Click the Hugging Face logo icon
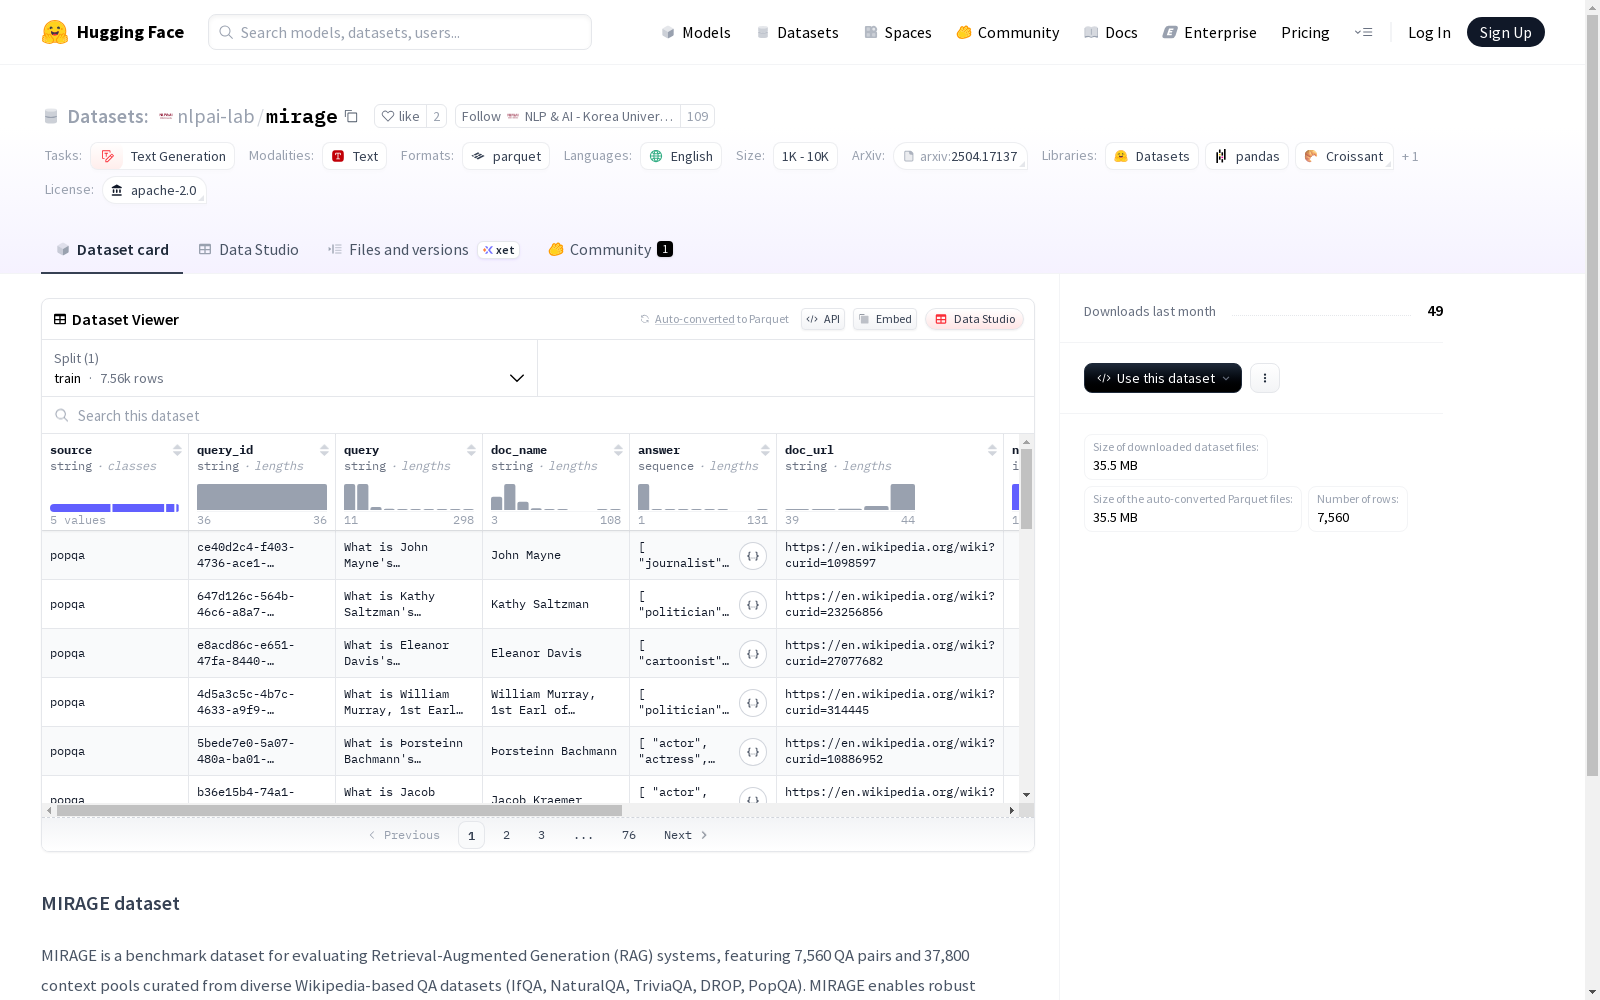Screen dimensions: 1600x1000 pos(55,32)
